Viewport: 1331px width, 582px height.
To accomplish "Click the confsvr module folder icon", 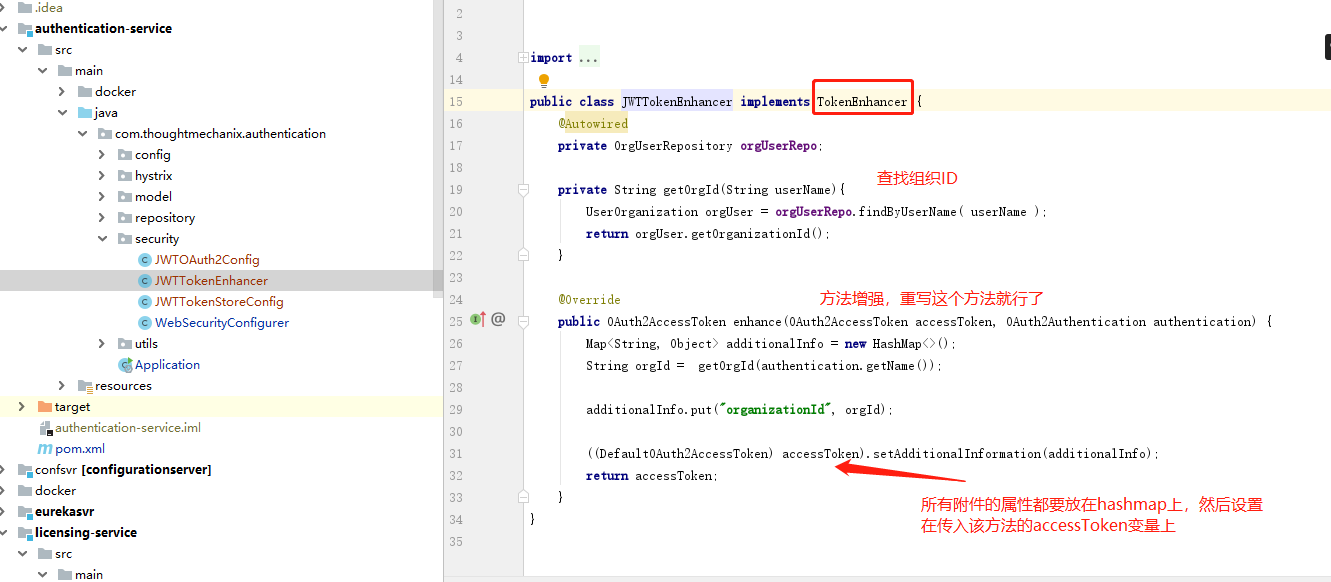I will (25, 470).
